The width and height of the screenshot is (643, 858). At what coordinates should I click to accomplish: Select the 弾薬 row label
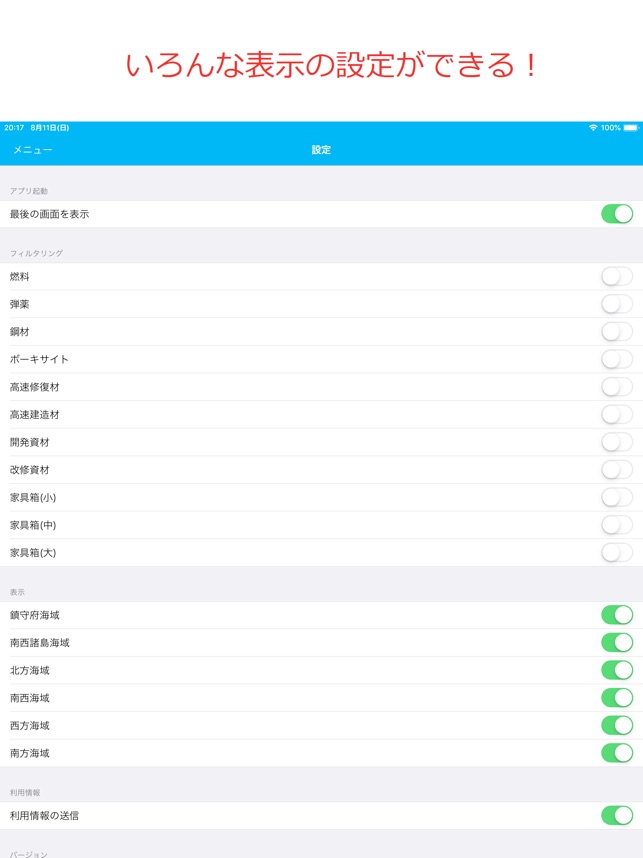(x=20, y=304)
